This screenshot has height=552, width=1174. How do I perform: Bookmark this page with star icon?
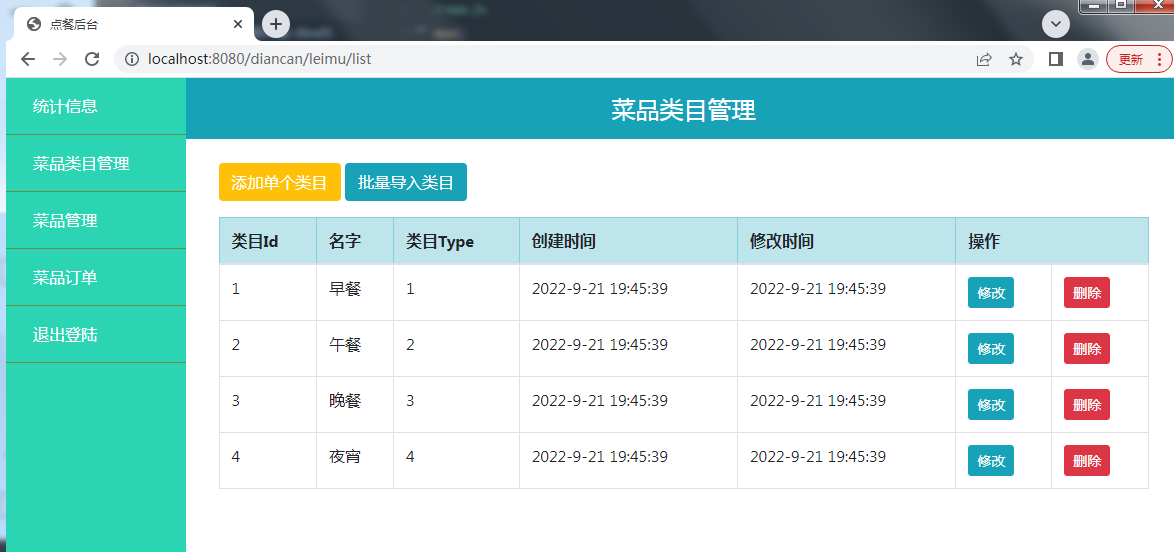point(1016,59)
